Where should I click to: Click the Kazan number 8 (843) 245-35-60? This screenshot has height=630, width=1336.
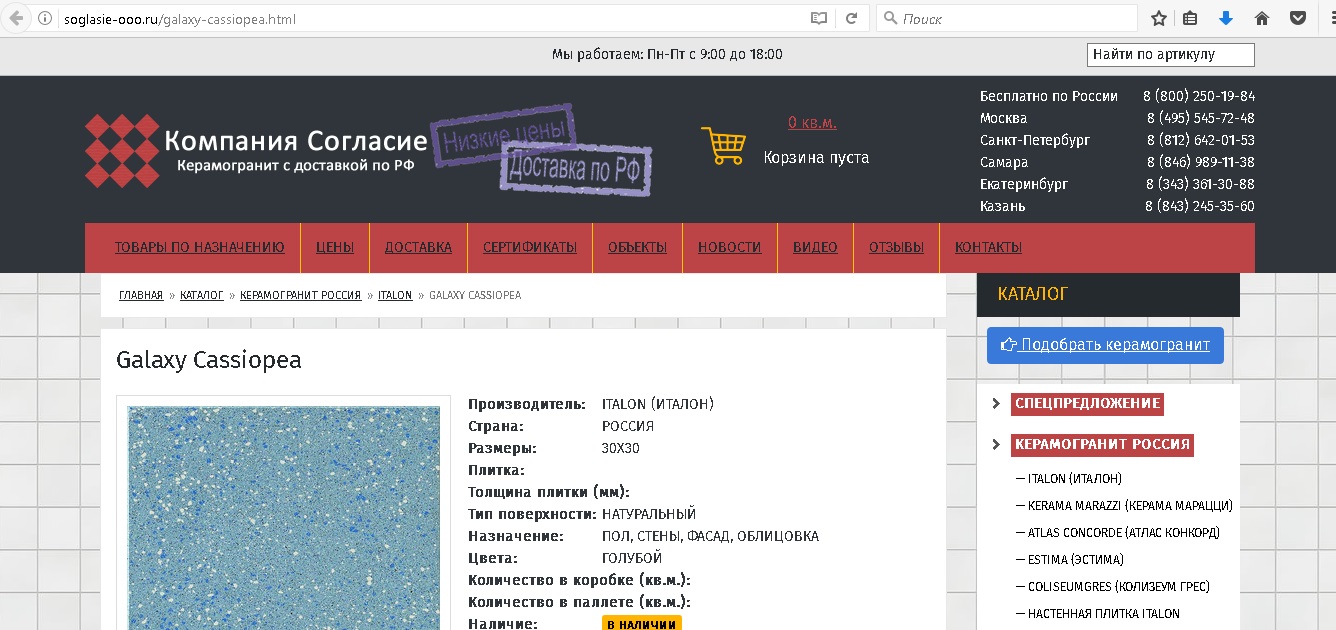point(1200,206)
